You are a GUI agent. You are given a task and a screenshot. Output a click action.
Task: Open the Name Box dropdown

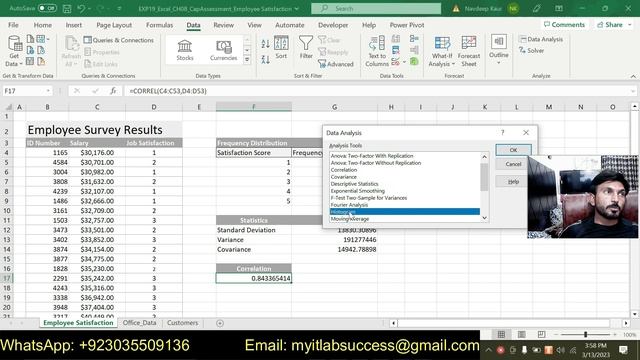pos(48,91)
